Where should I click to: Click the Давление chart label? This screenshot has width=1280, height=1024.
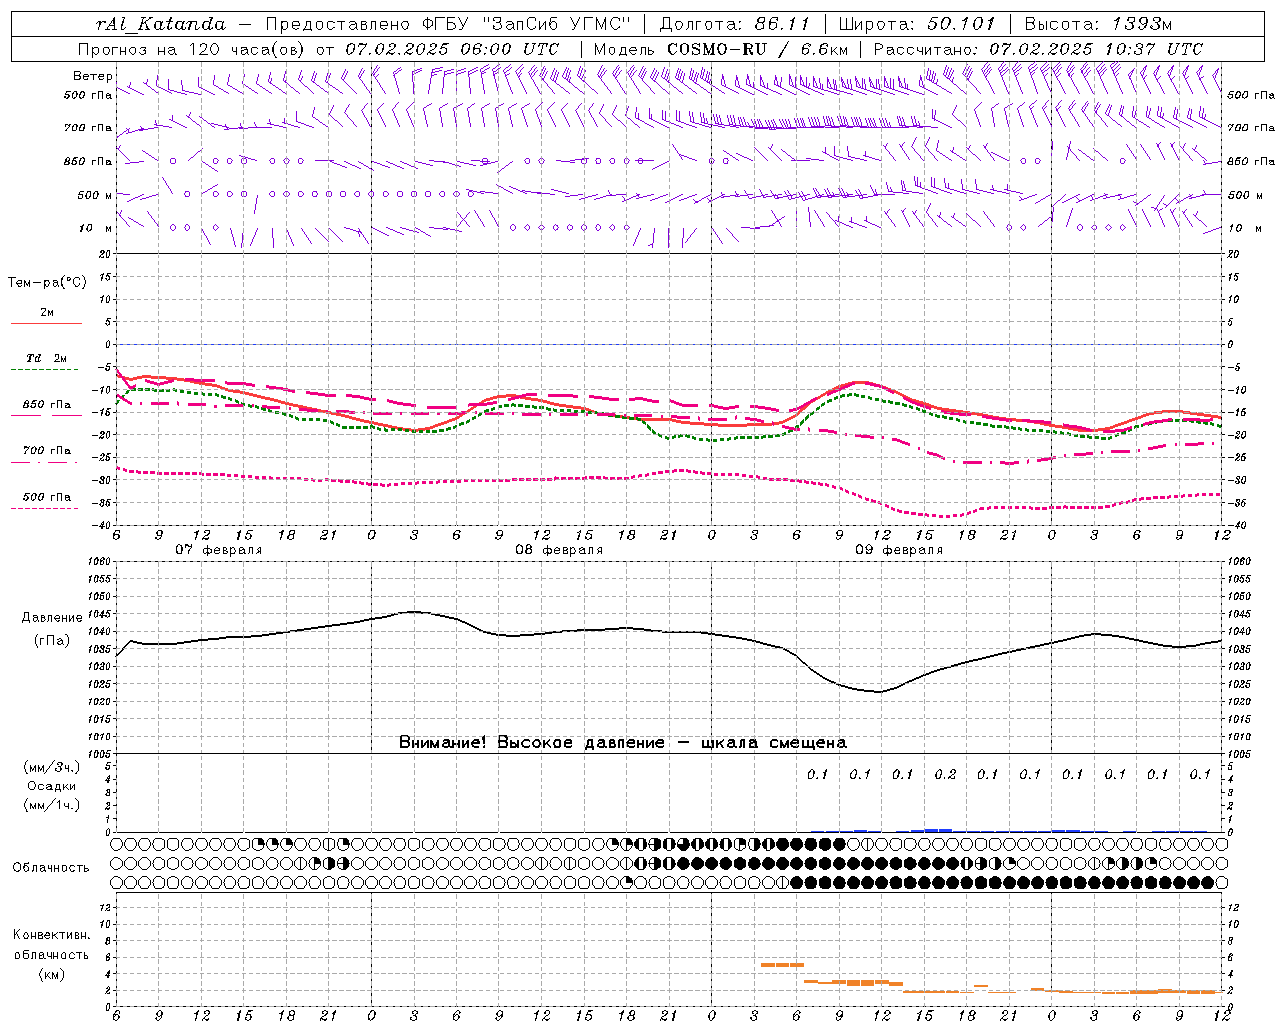click(x=53, y=618)
